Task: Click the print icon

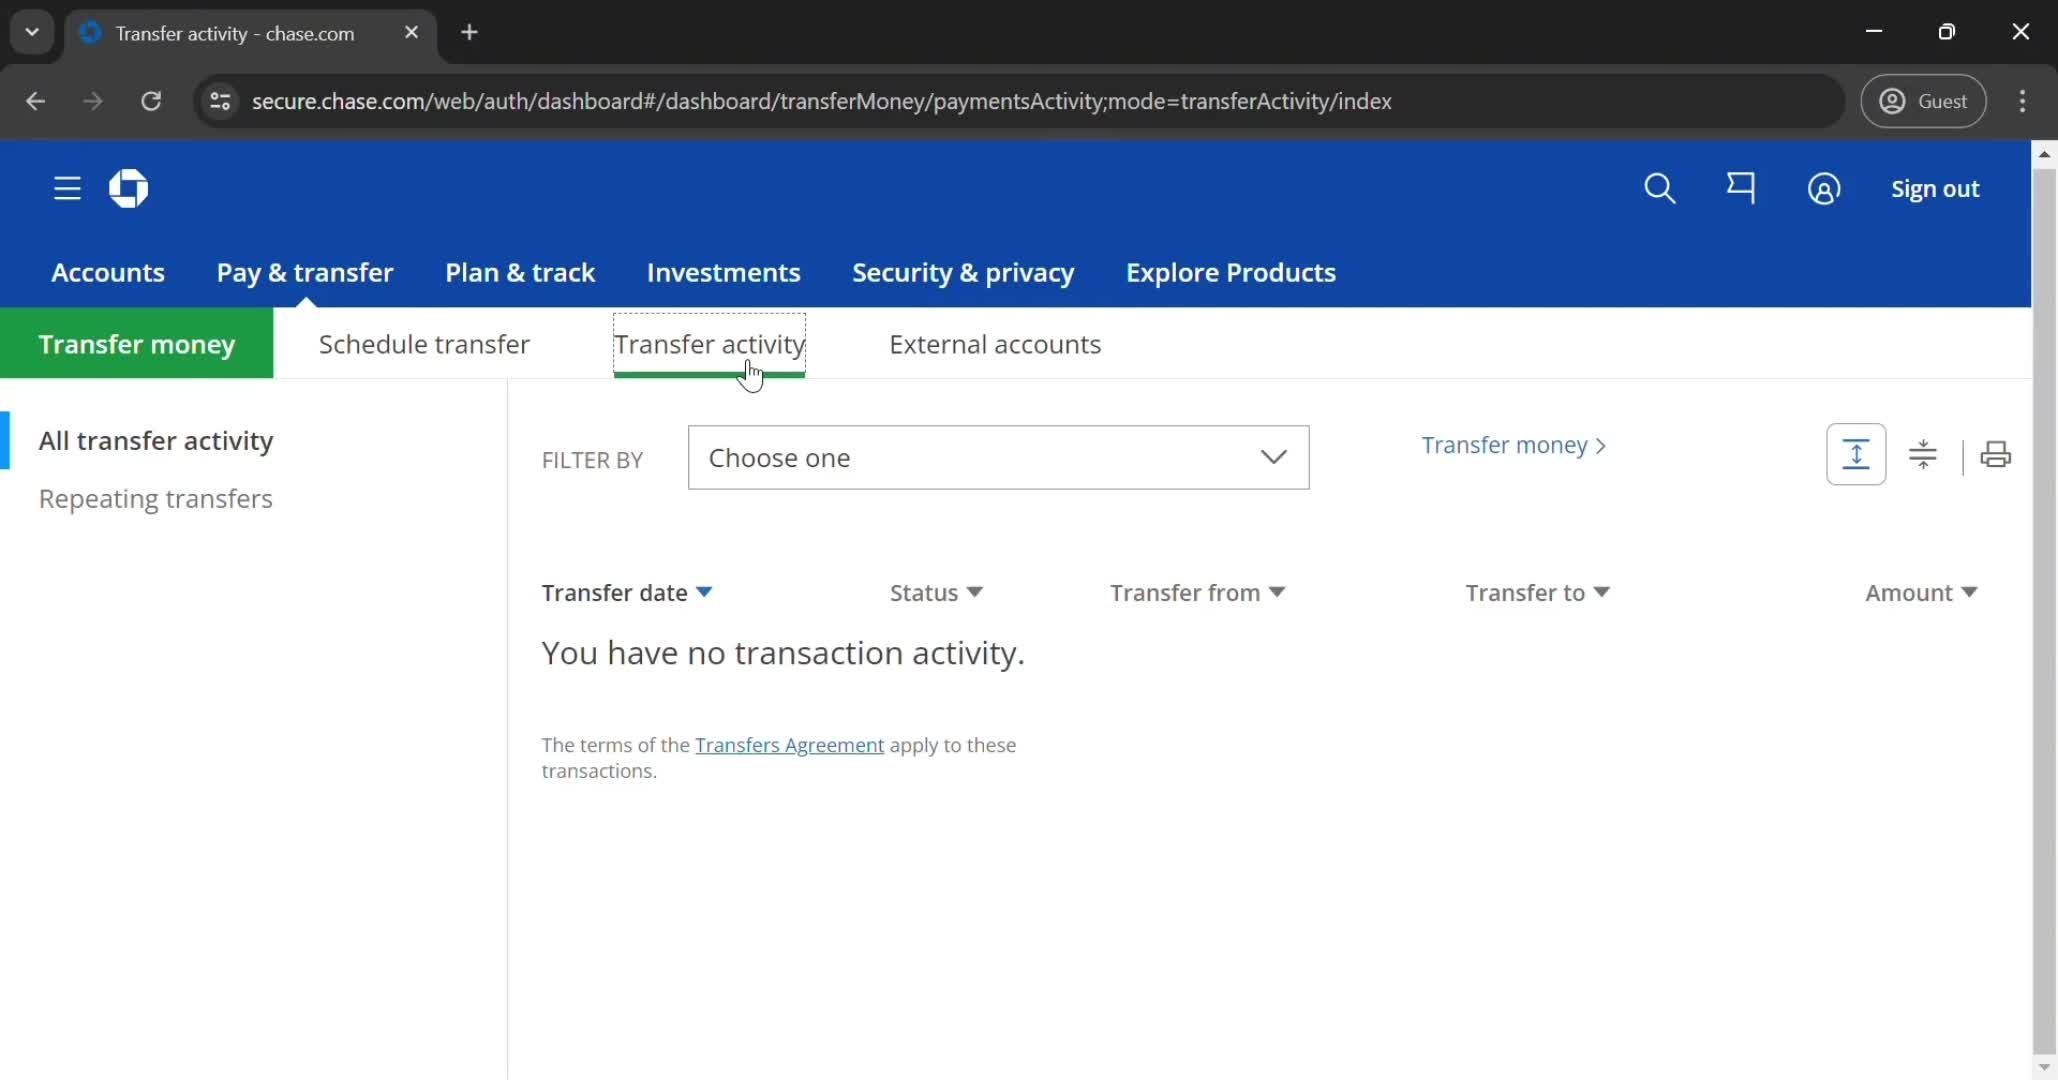Action: 1994,454
